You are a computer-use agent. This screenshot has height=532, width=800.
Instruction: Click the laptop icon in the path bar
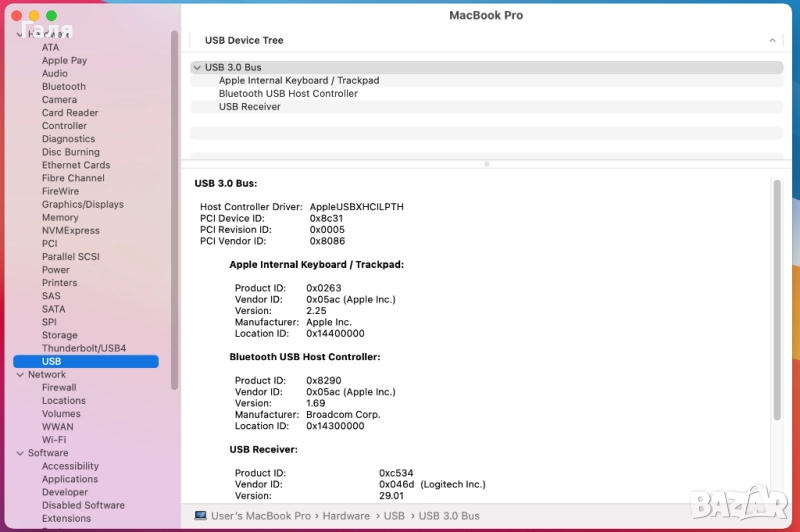pyautogui.click(x=201, y=516)
